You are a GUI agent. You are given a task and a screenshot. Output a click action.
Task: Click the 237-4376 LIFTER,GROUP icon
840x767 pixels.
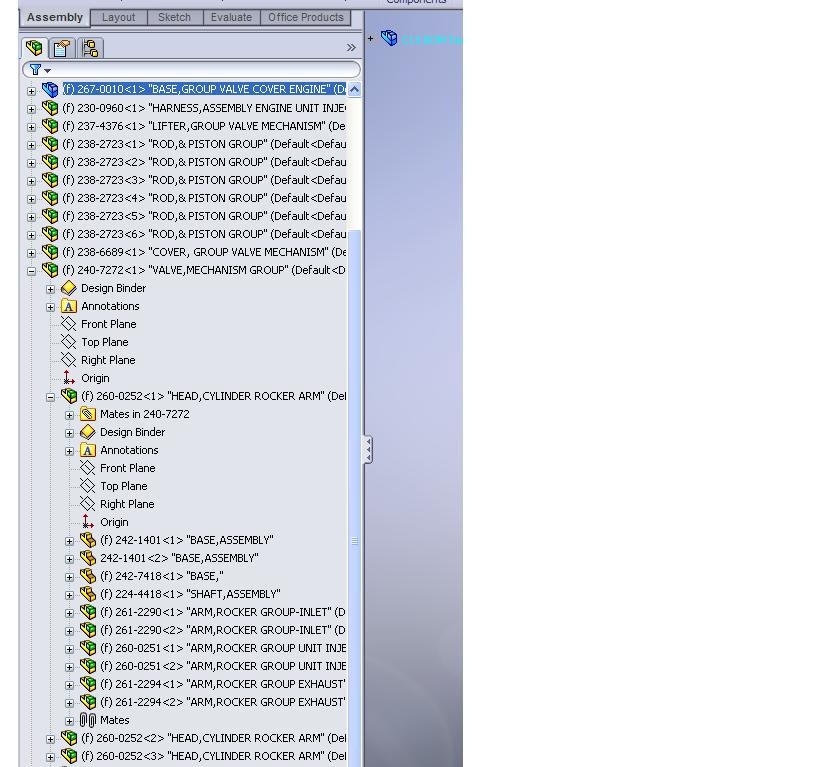(x=50, y=126)
